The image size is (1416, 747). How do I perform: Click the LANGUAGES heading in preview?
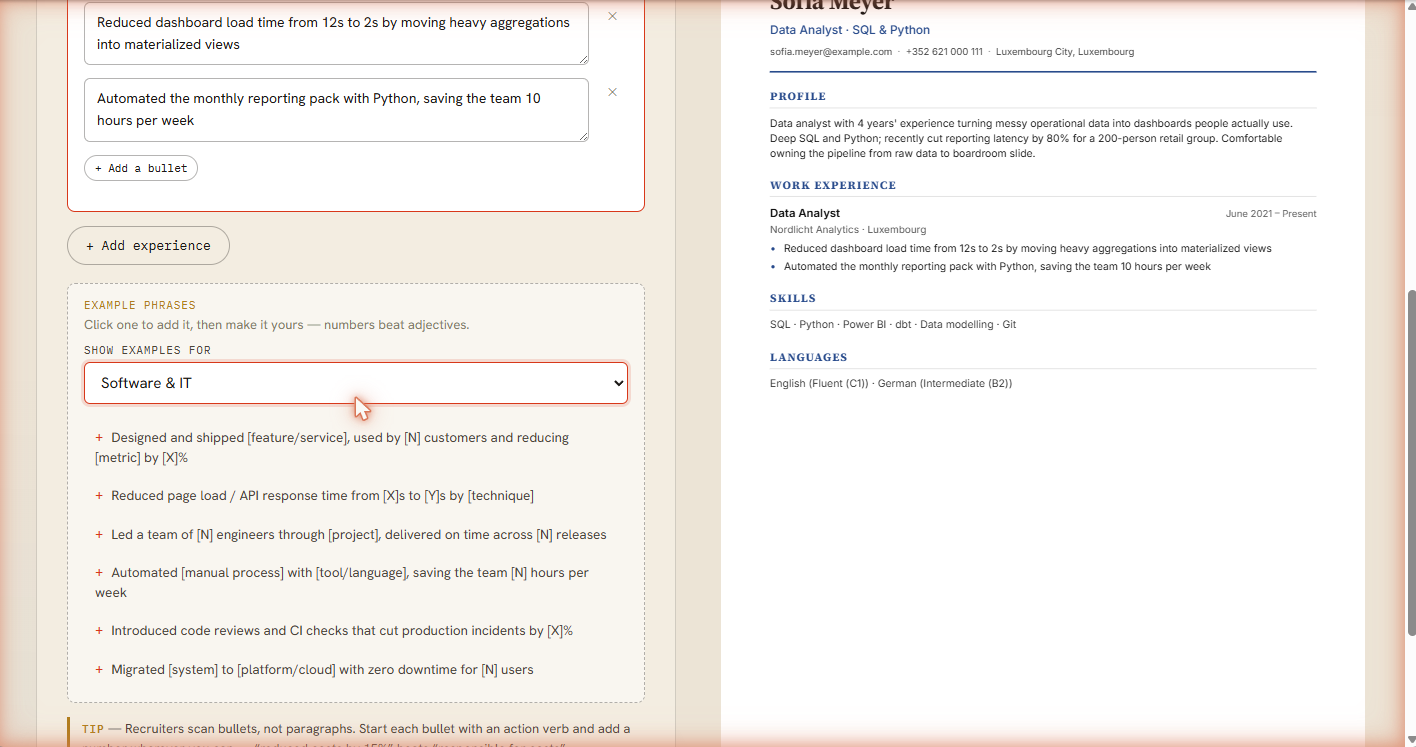point(809,357)
